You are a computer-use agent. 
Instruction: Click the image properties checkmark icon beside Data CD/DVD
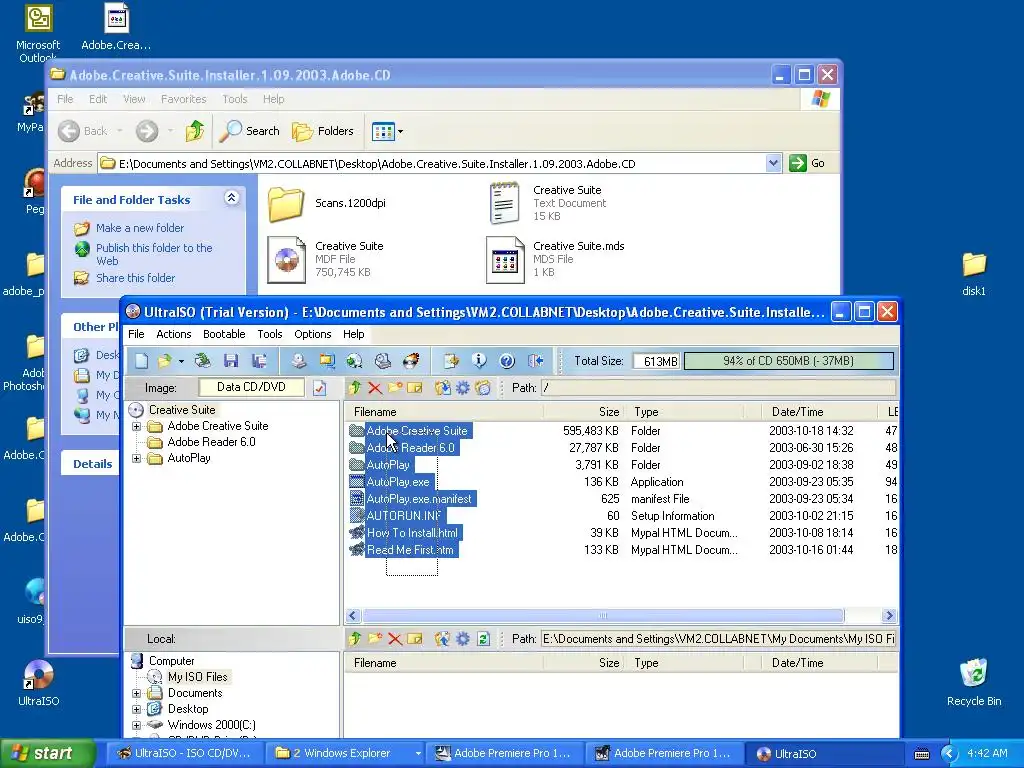(x=319, y=388)
